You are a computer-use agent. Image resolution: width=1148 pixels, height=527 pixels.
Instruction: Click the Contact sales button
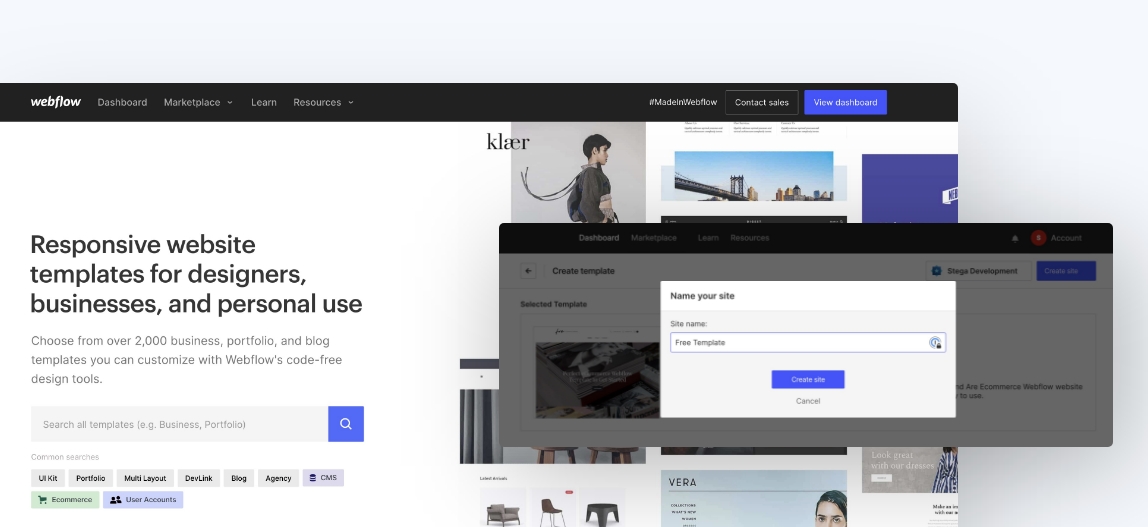click(x=761, y=102)
